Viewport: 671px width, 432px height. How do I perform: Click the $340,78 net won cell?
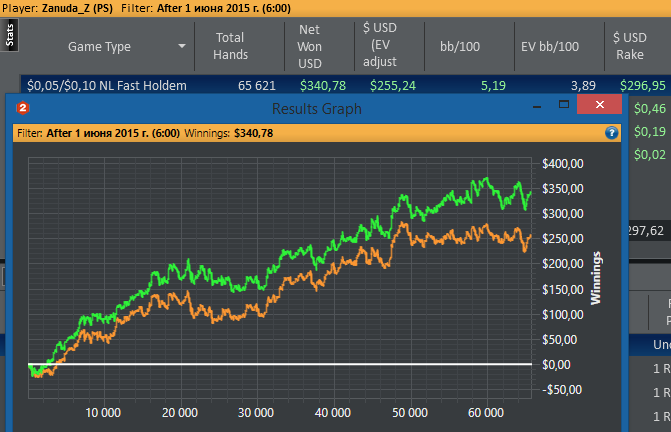[323, 86]
